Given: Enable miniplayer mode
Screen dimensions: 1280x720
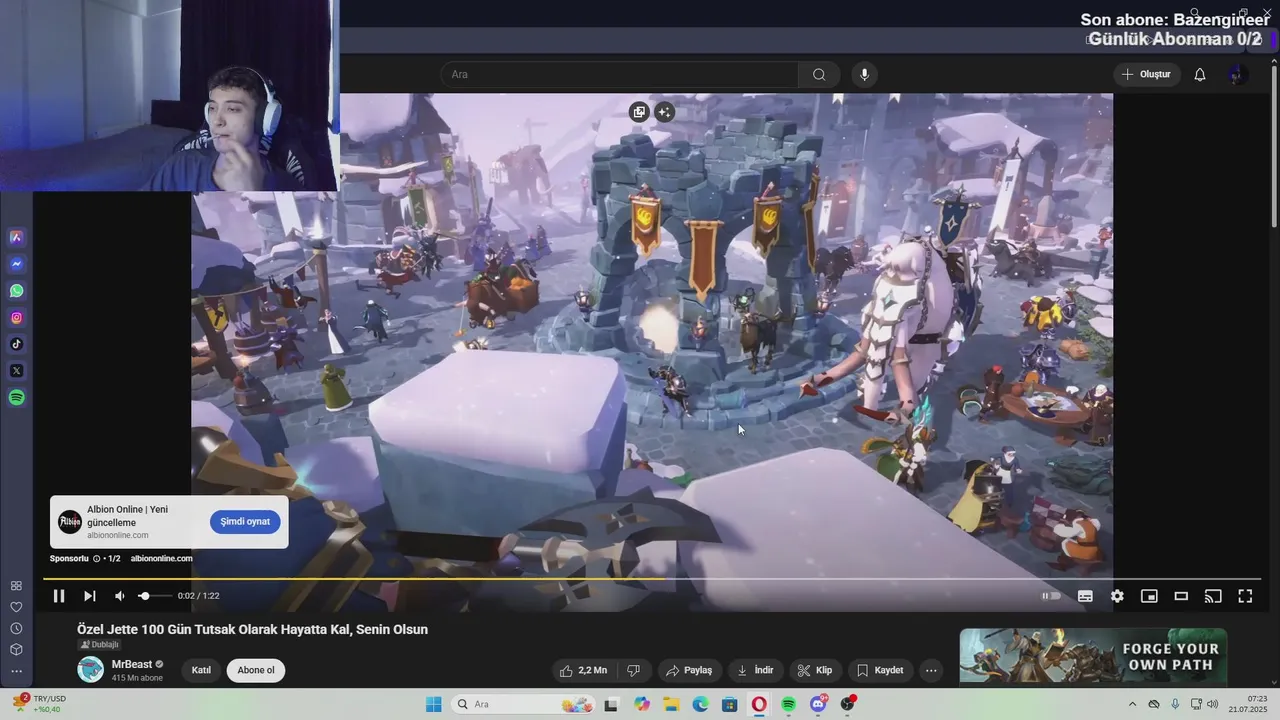Looking at the screenshot, I should click(1149, 596).
